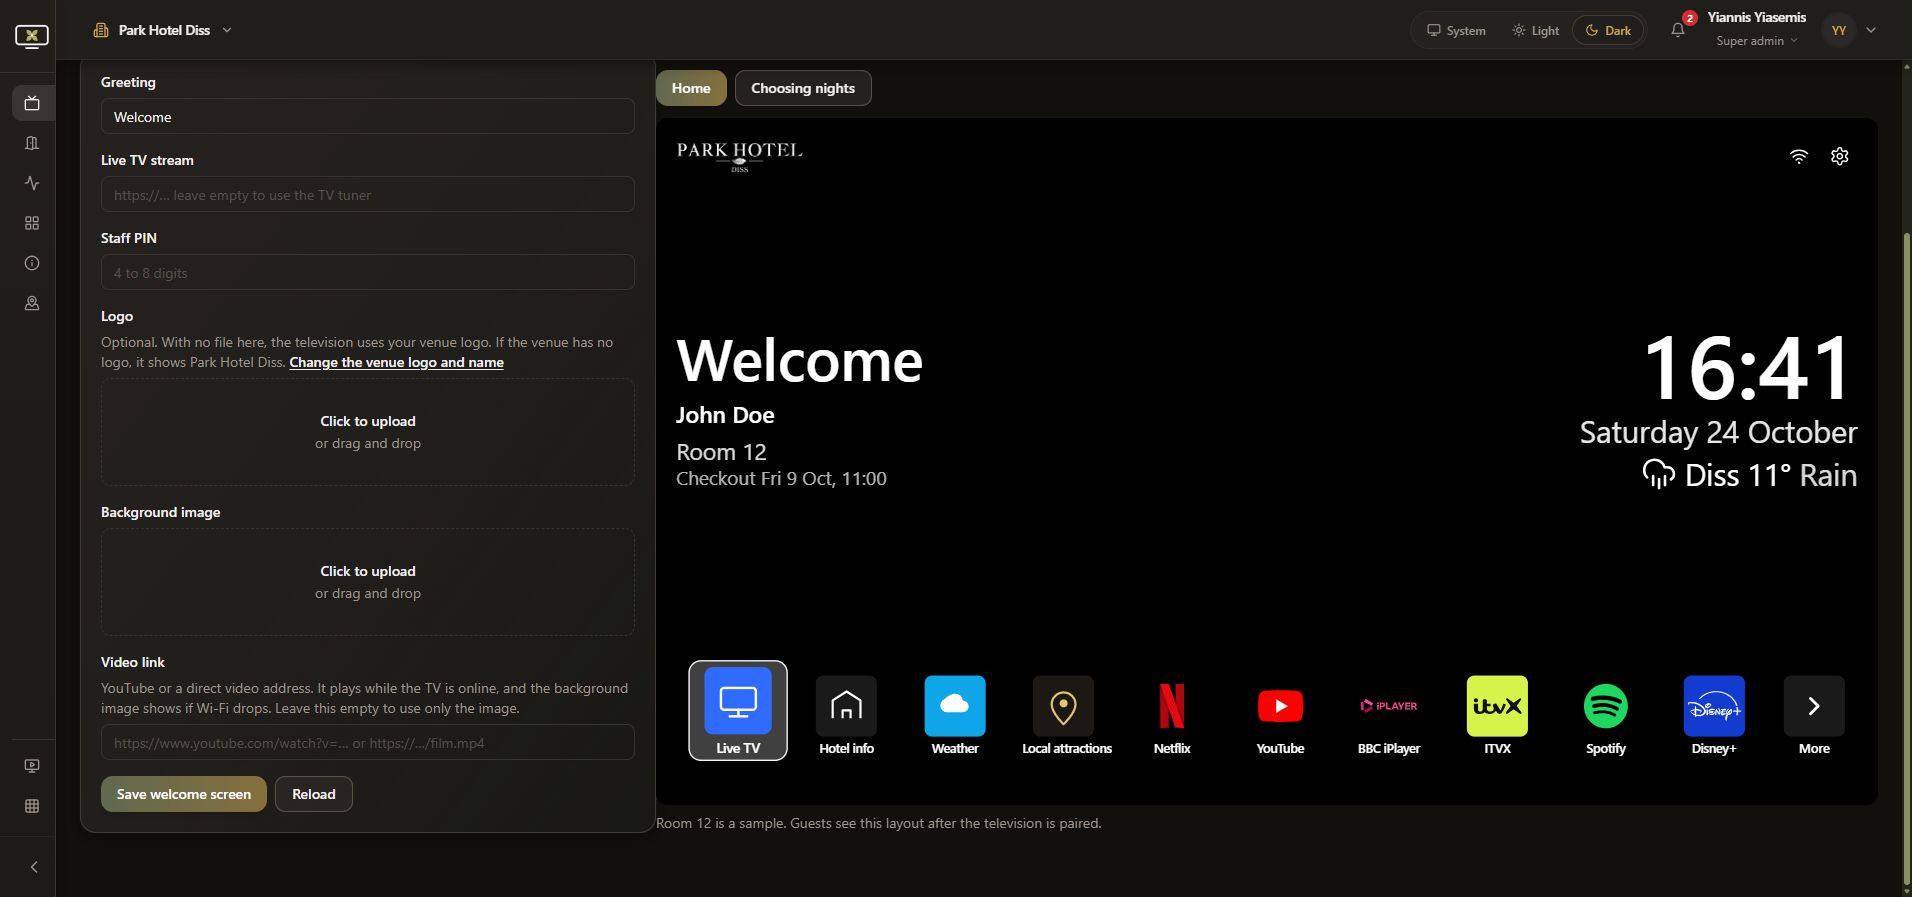Viewport: 1912px width, 897px height.
Task: Open the table grid icon in sidebar
Action: coord(32,806)
